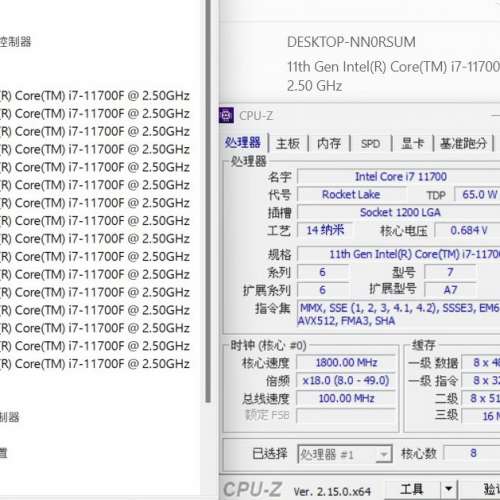
Task: Click the 100.00 MHz bus speed value
Action: tap(346, 398)
